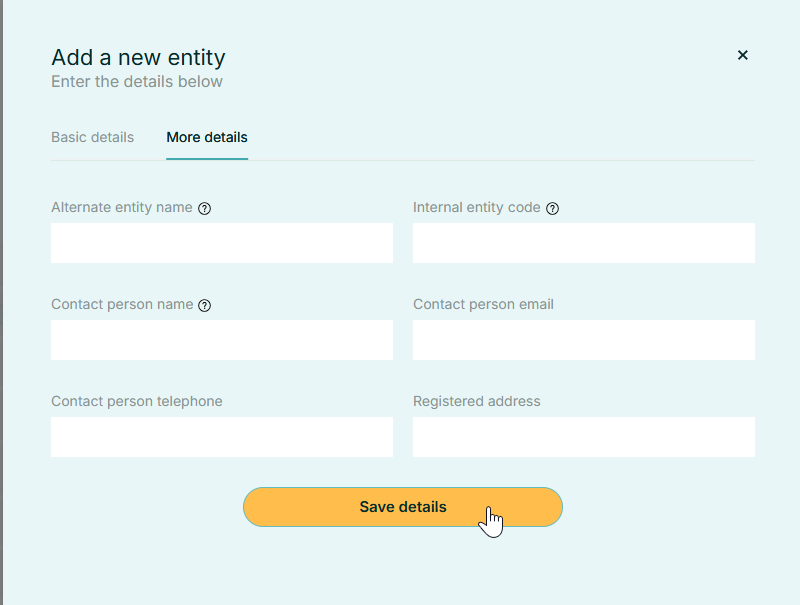Close the Add a new entity dialog
Image resolution: width=800 pixels, height=605 pixels.
(742, 55)
